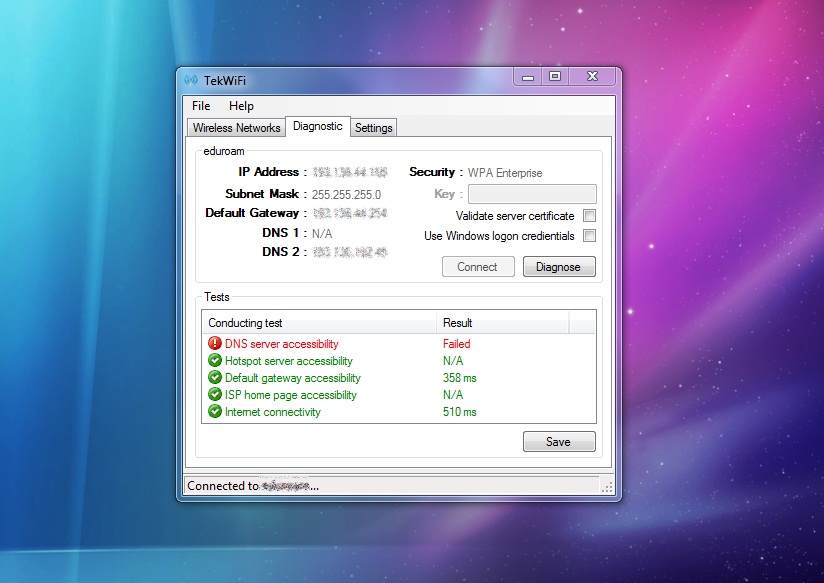Click the 358 ms result value
This screenshot has width=824, height=583.
click(460, 377)
